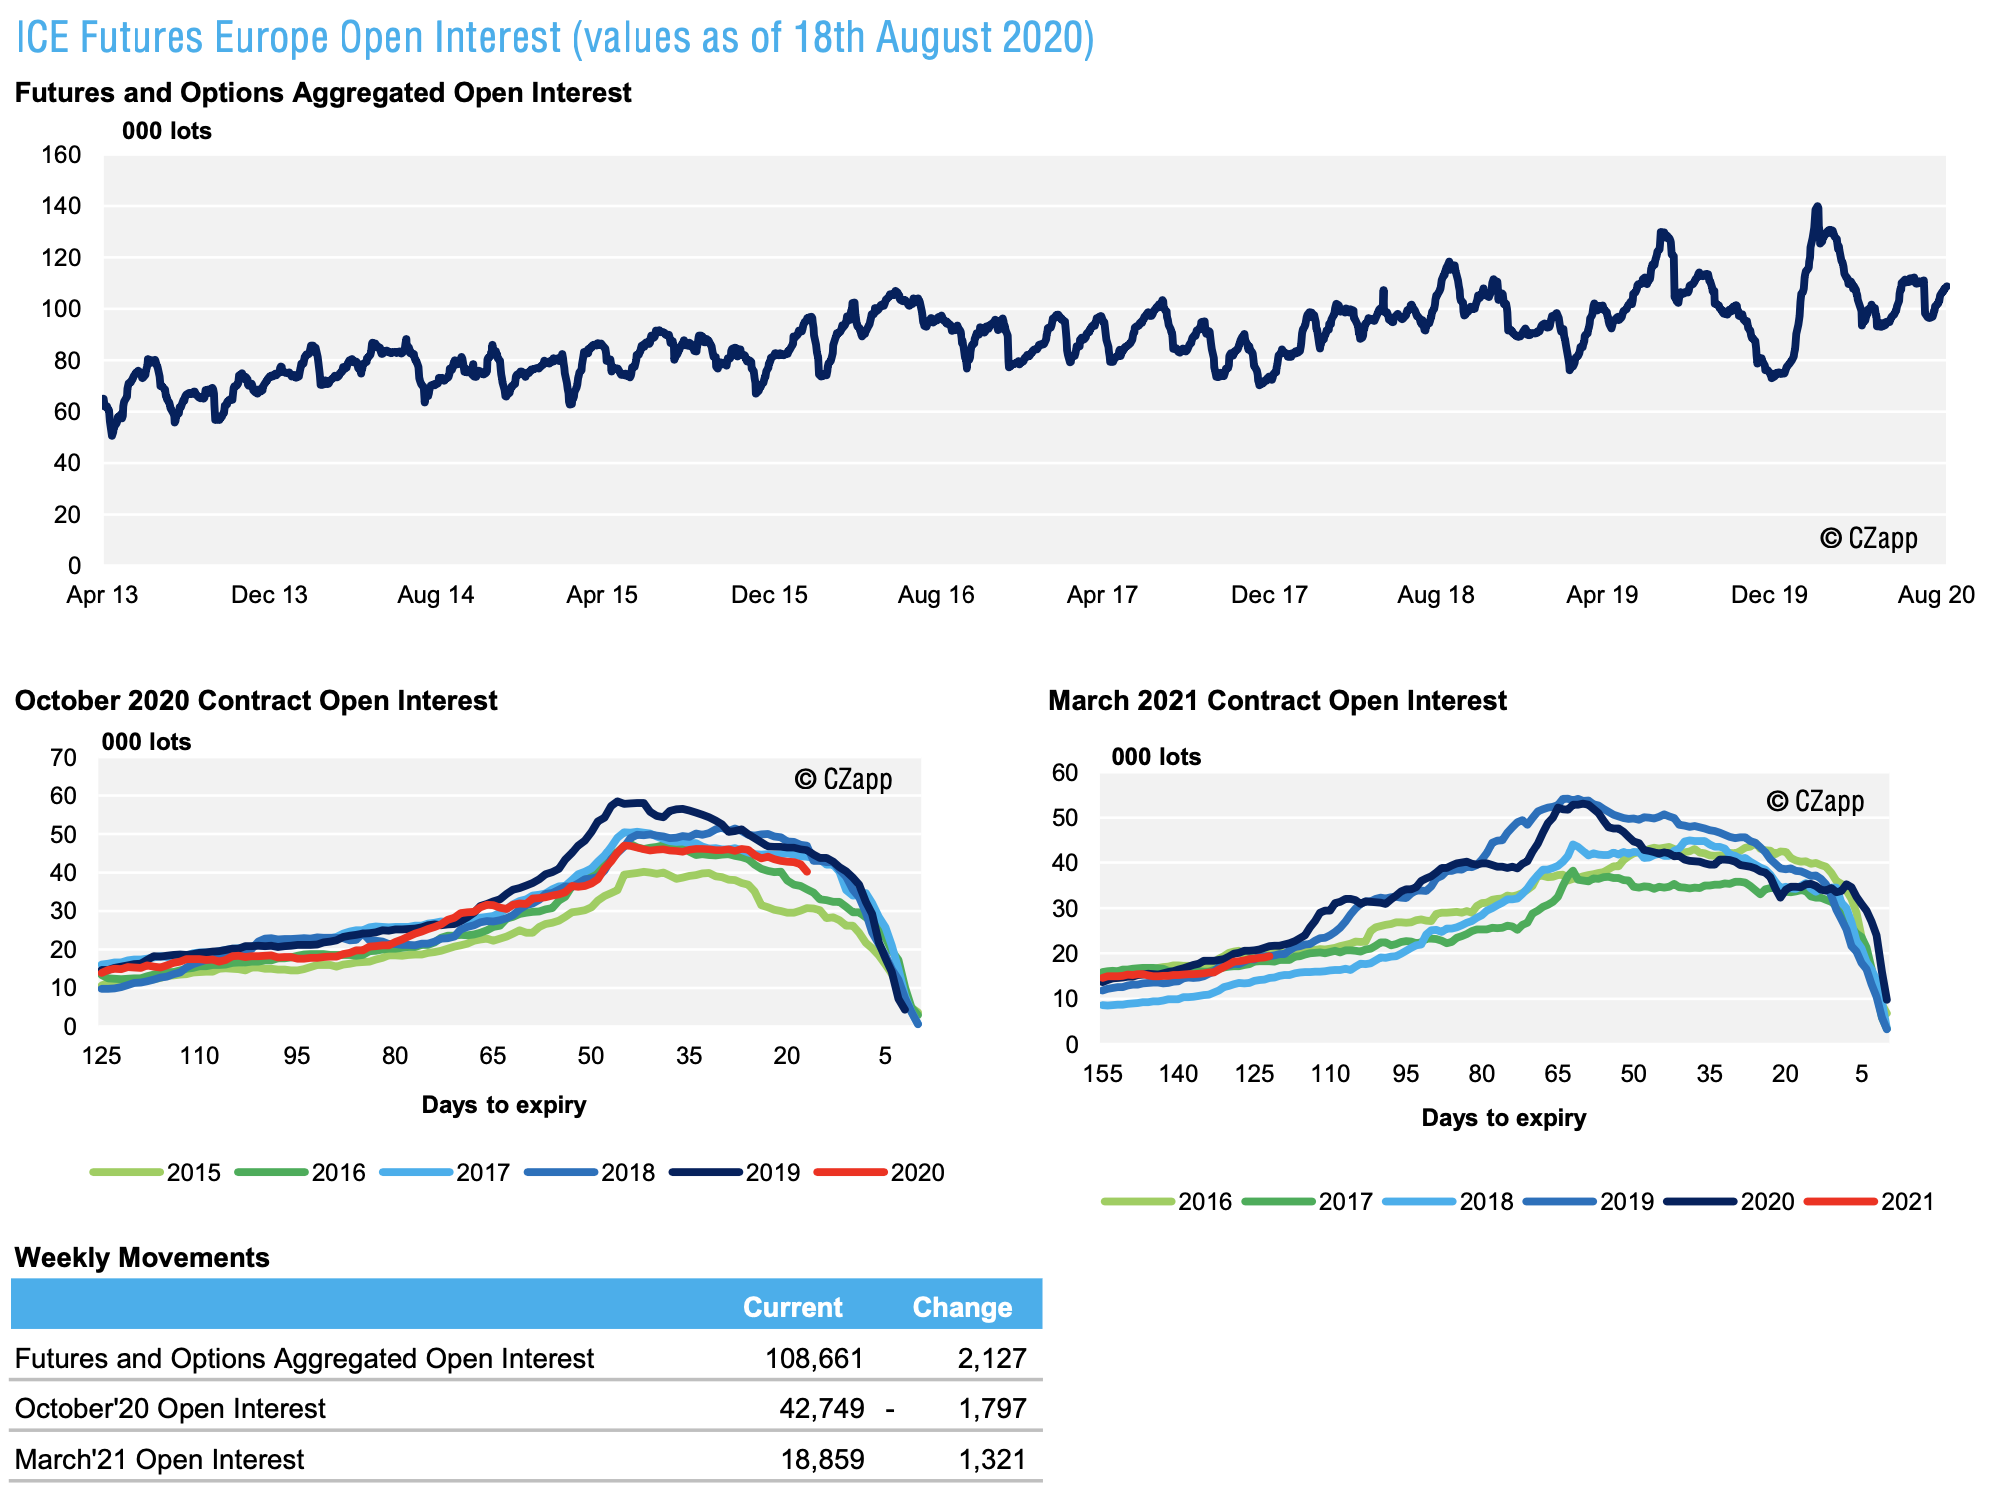The image size is (1994, 1500).
Task: Click the 2020 dark navy legend entry in March chart
Action: (x=1729, y=1201)
